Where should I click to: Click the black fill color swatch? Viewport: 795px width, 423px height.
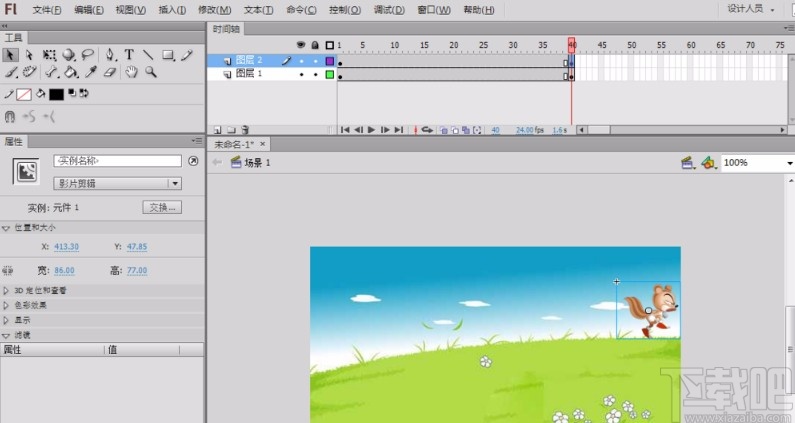pyautogui.click(x=56, y=94)
